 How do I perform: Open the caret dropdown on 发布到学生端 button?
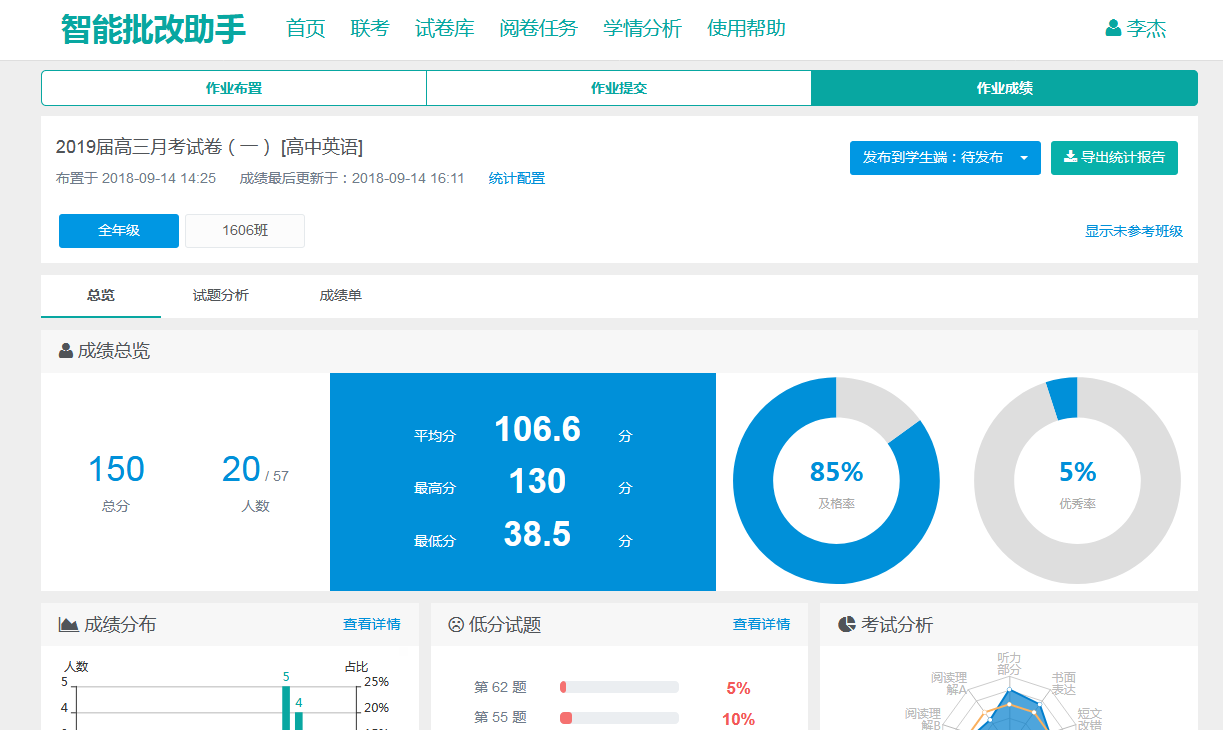(x=1024, y=158)
